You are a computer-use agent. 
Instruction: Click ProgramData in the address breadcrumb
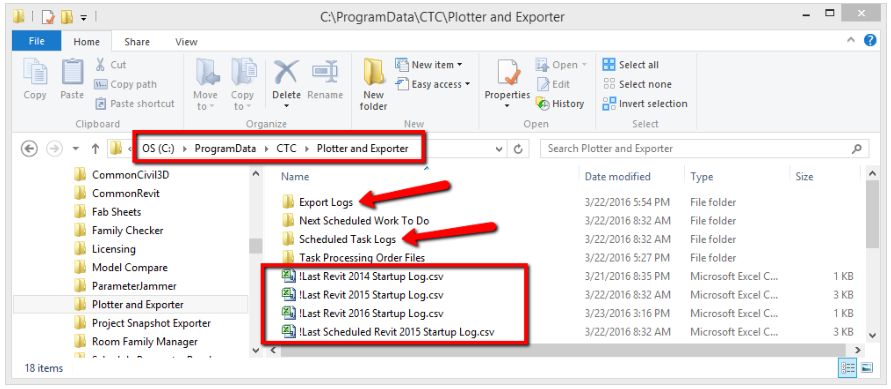tap(226, 149)
